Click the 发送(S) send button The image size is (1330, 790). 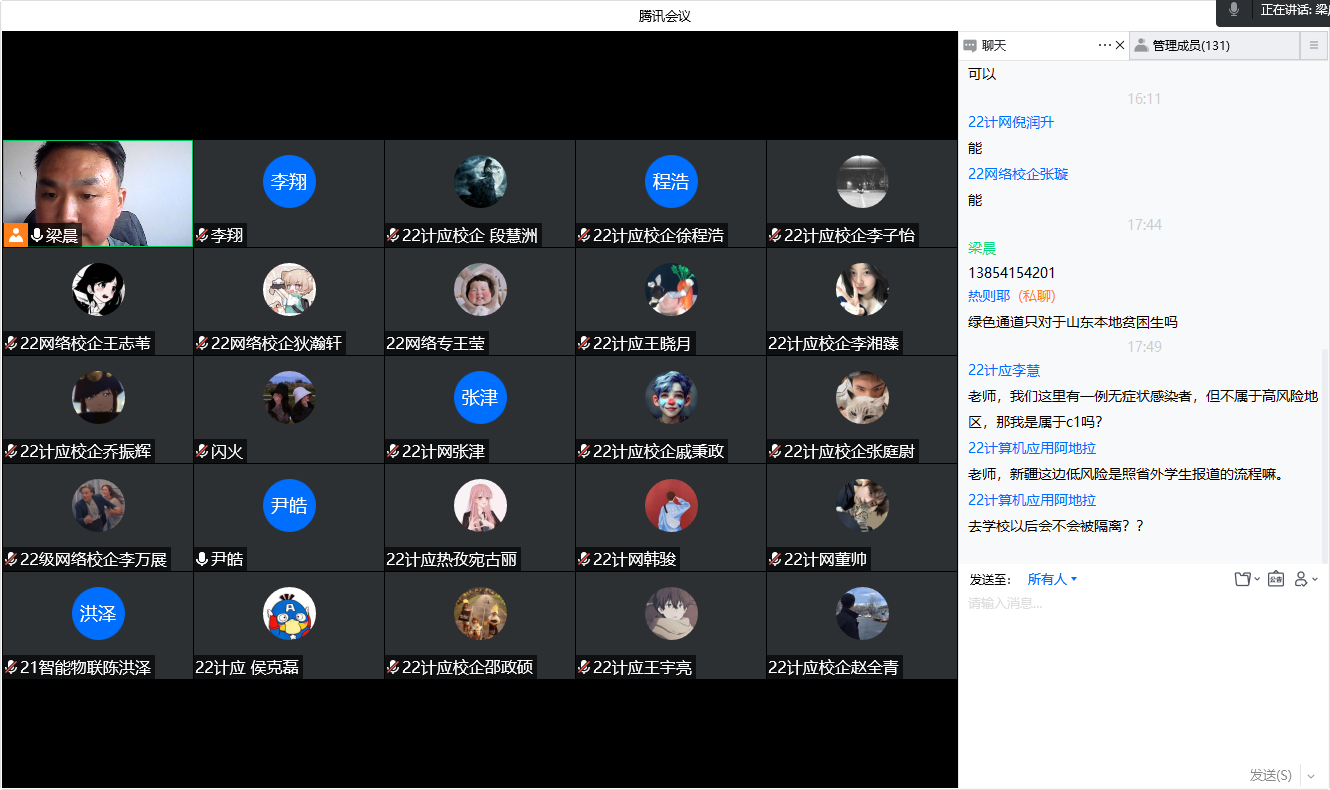1270,775
